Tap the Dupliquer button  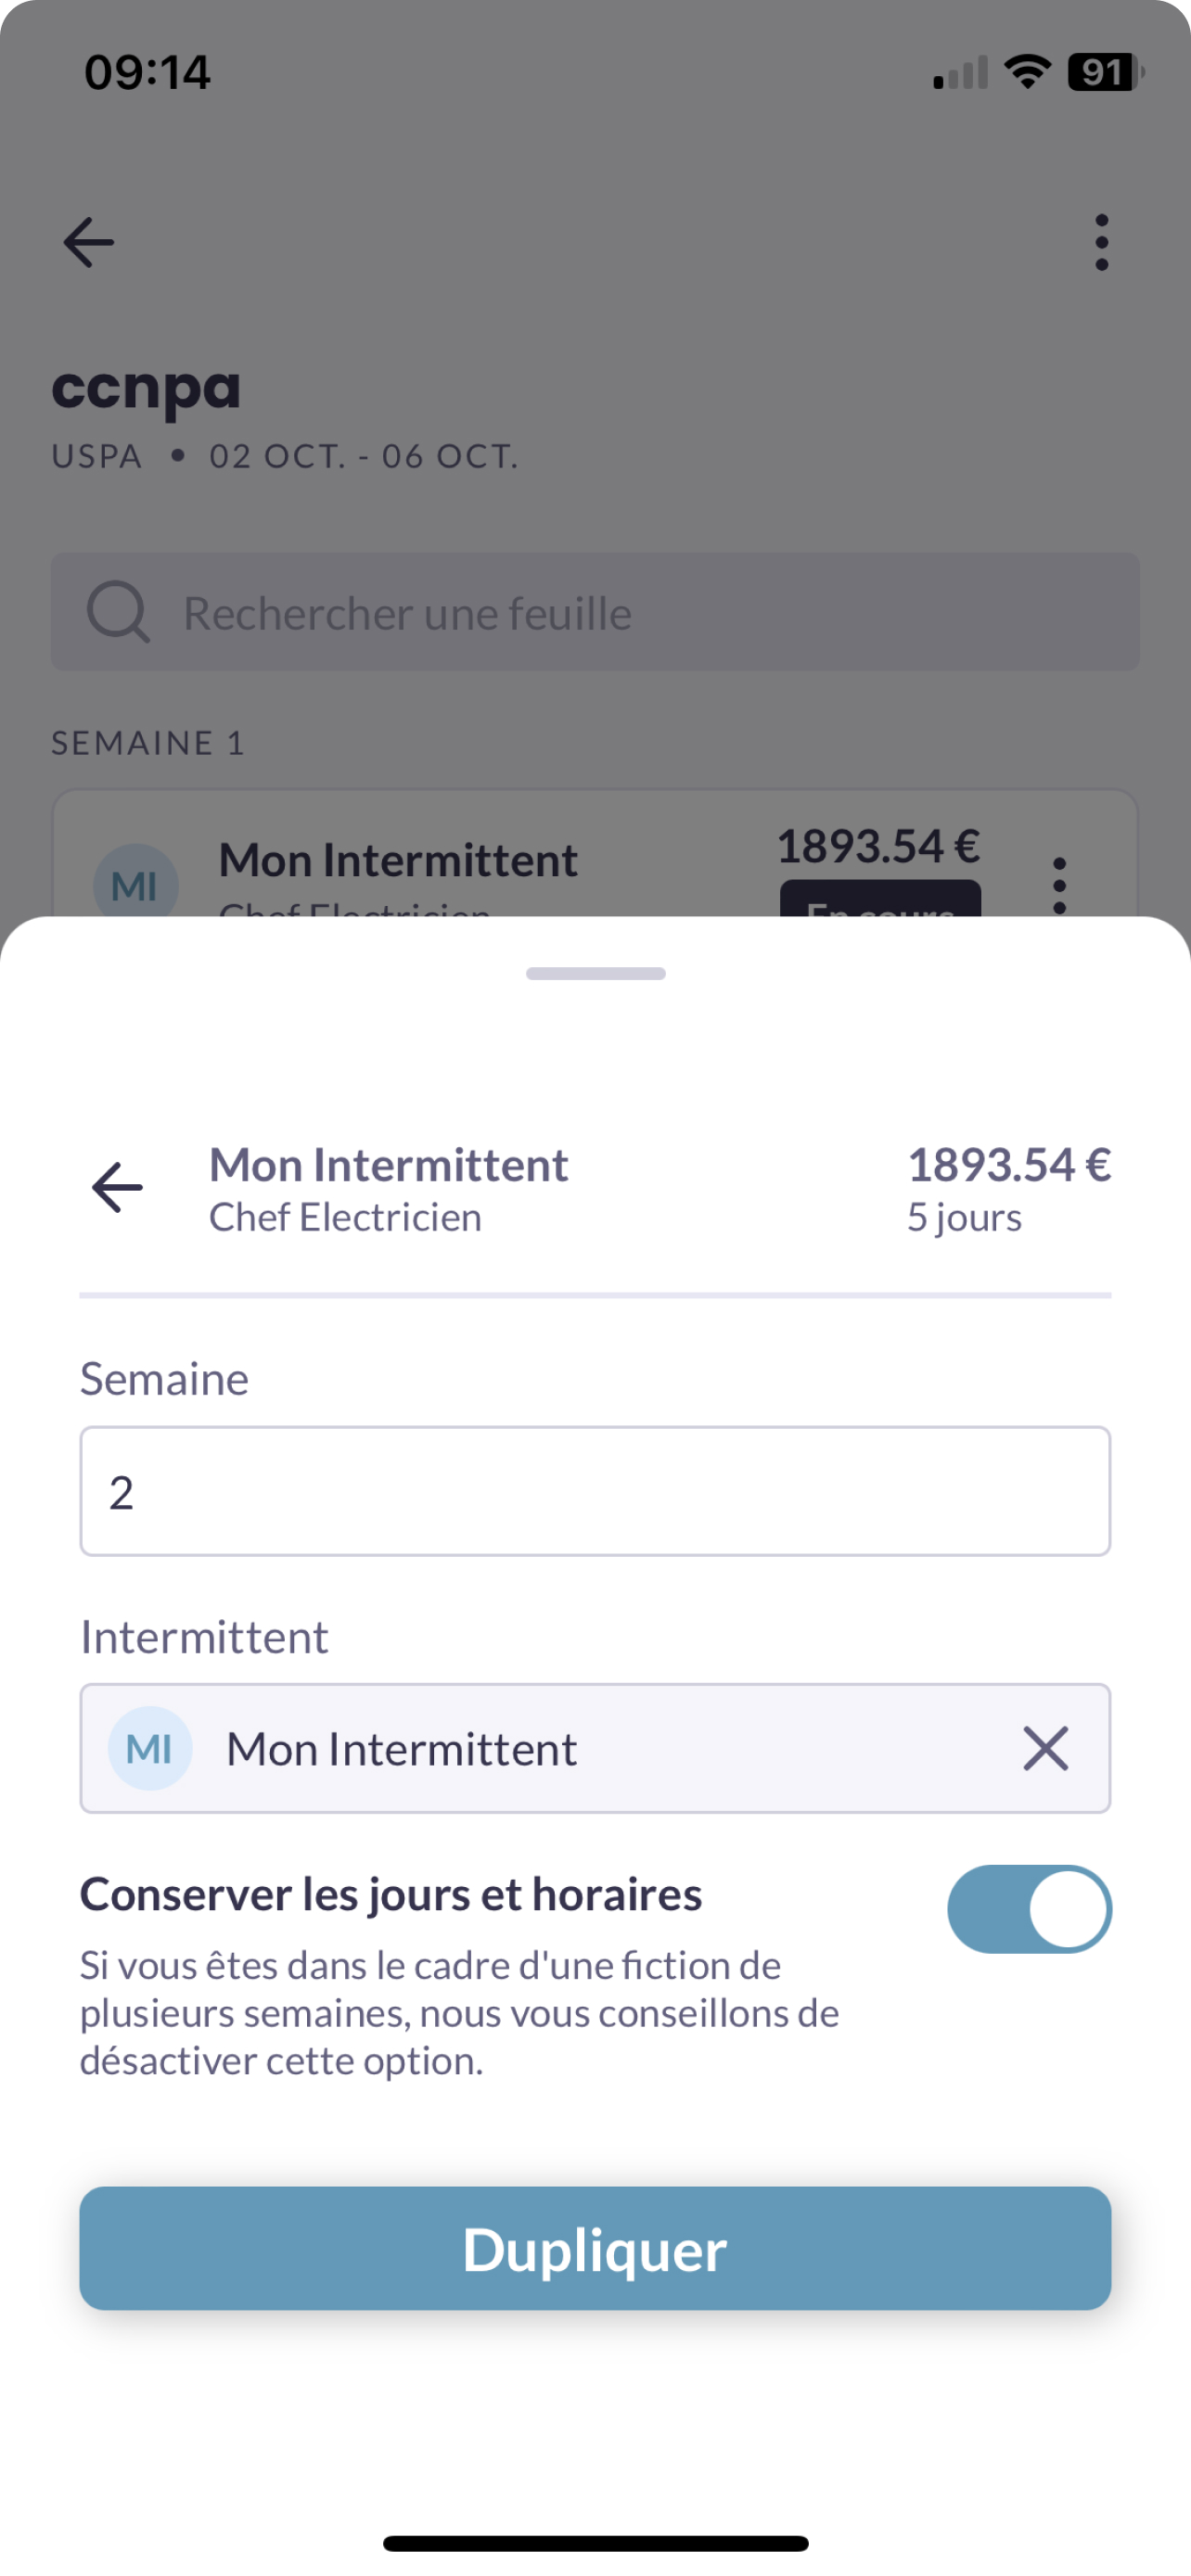595,2248
